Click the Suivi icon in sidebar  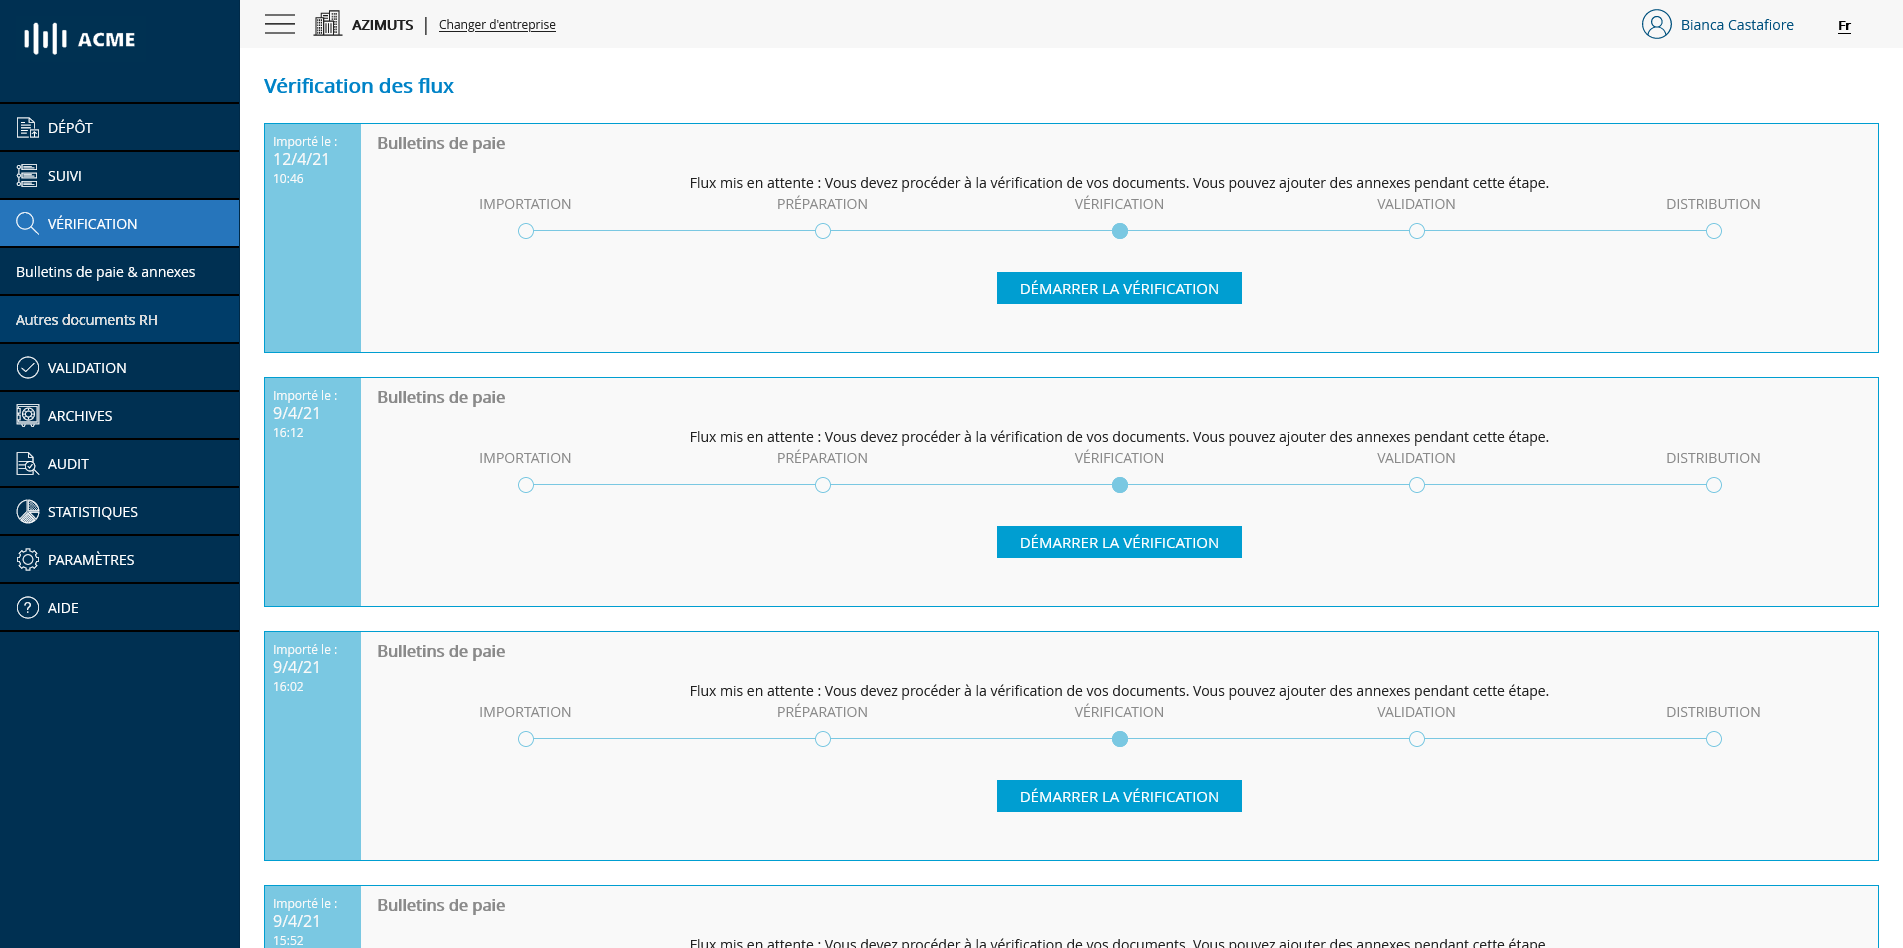(28, 176)
